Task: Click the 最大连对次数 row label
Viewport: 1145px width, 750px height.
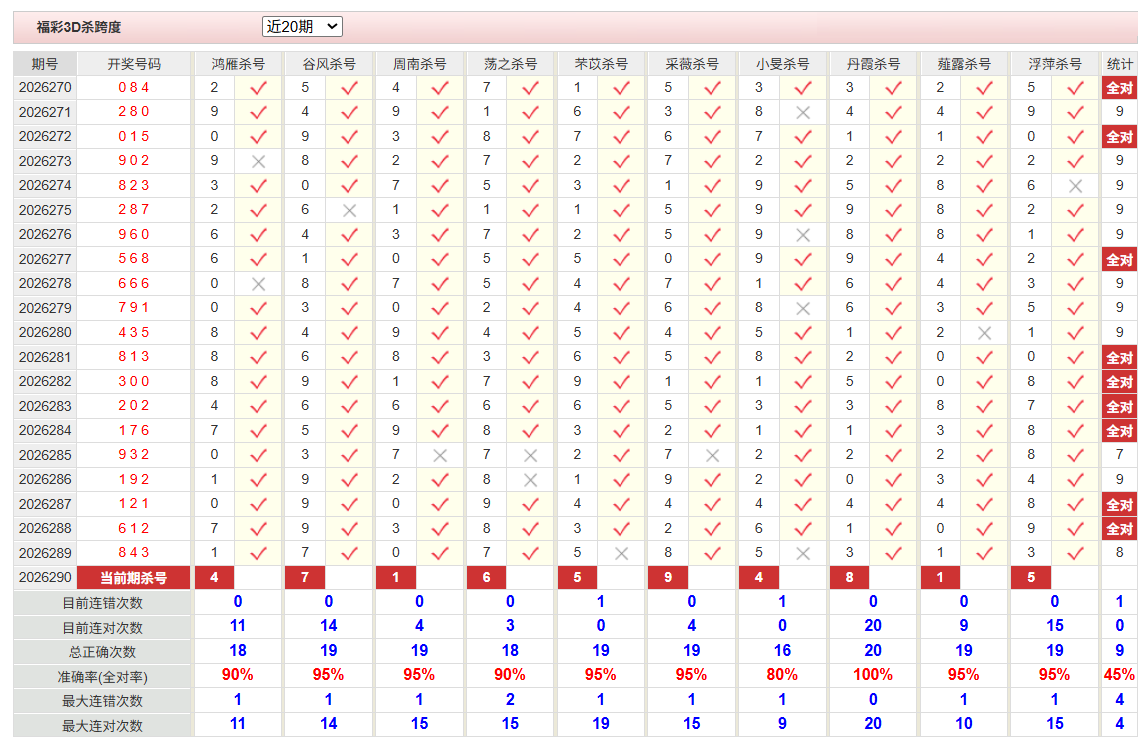Action: click(x=102, y=726)
